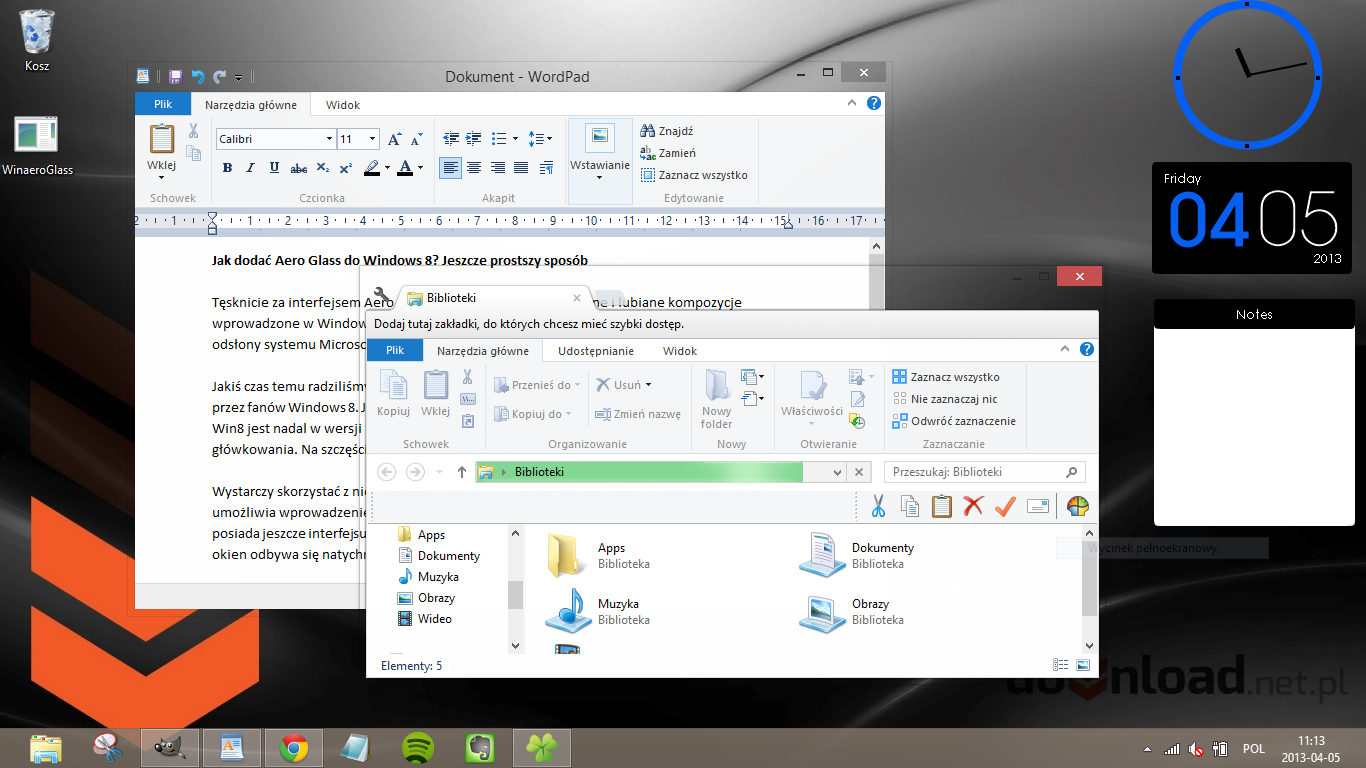The width and height of the screenshot is (1366, 768).
Task: Click Zaznacz wszystko in WordPad ribbon
Action: click(694, 175)
